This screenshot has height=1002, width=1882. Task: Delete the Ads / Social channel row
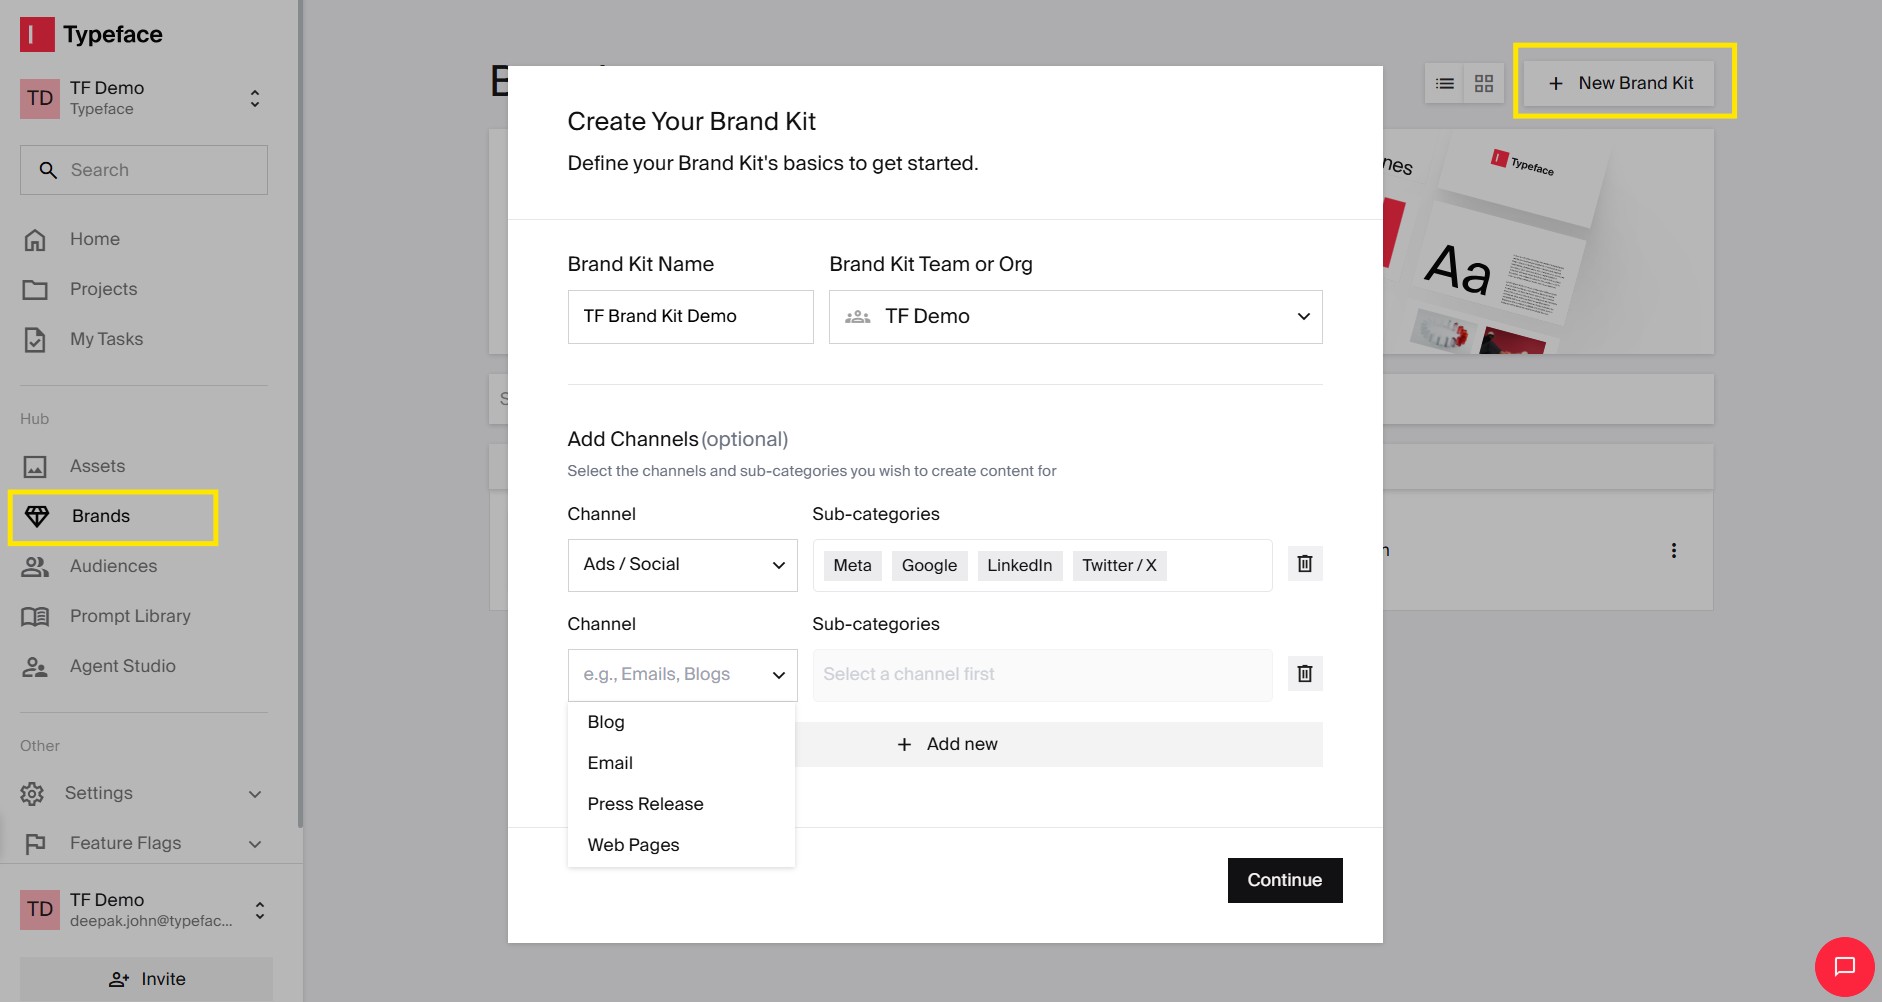point(1305,564)
